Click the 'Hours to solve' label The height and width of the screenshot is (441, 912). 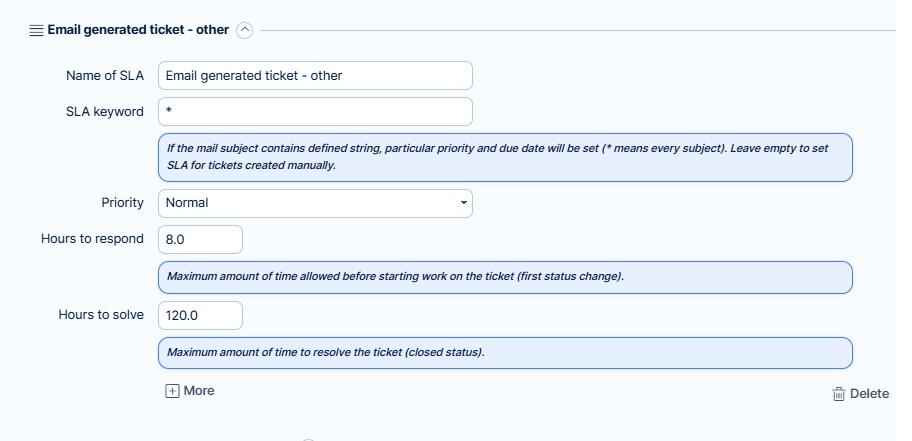pos(101,314)
